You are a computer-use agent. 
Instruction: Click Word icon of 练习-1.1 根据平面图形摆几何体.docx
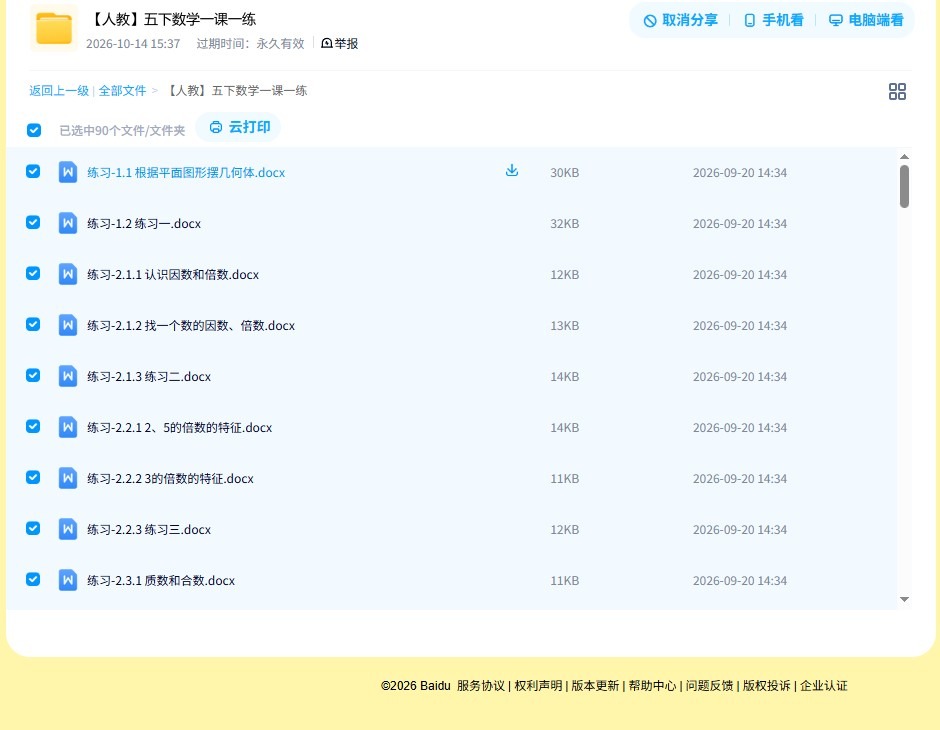point(68,172)
